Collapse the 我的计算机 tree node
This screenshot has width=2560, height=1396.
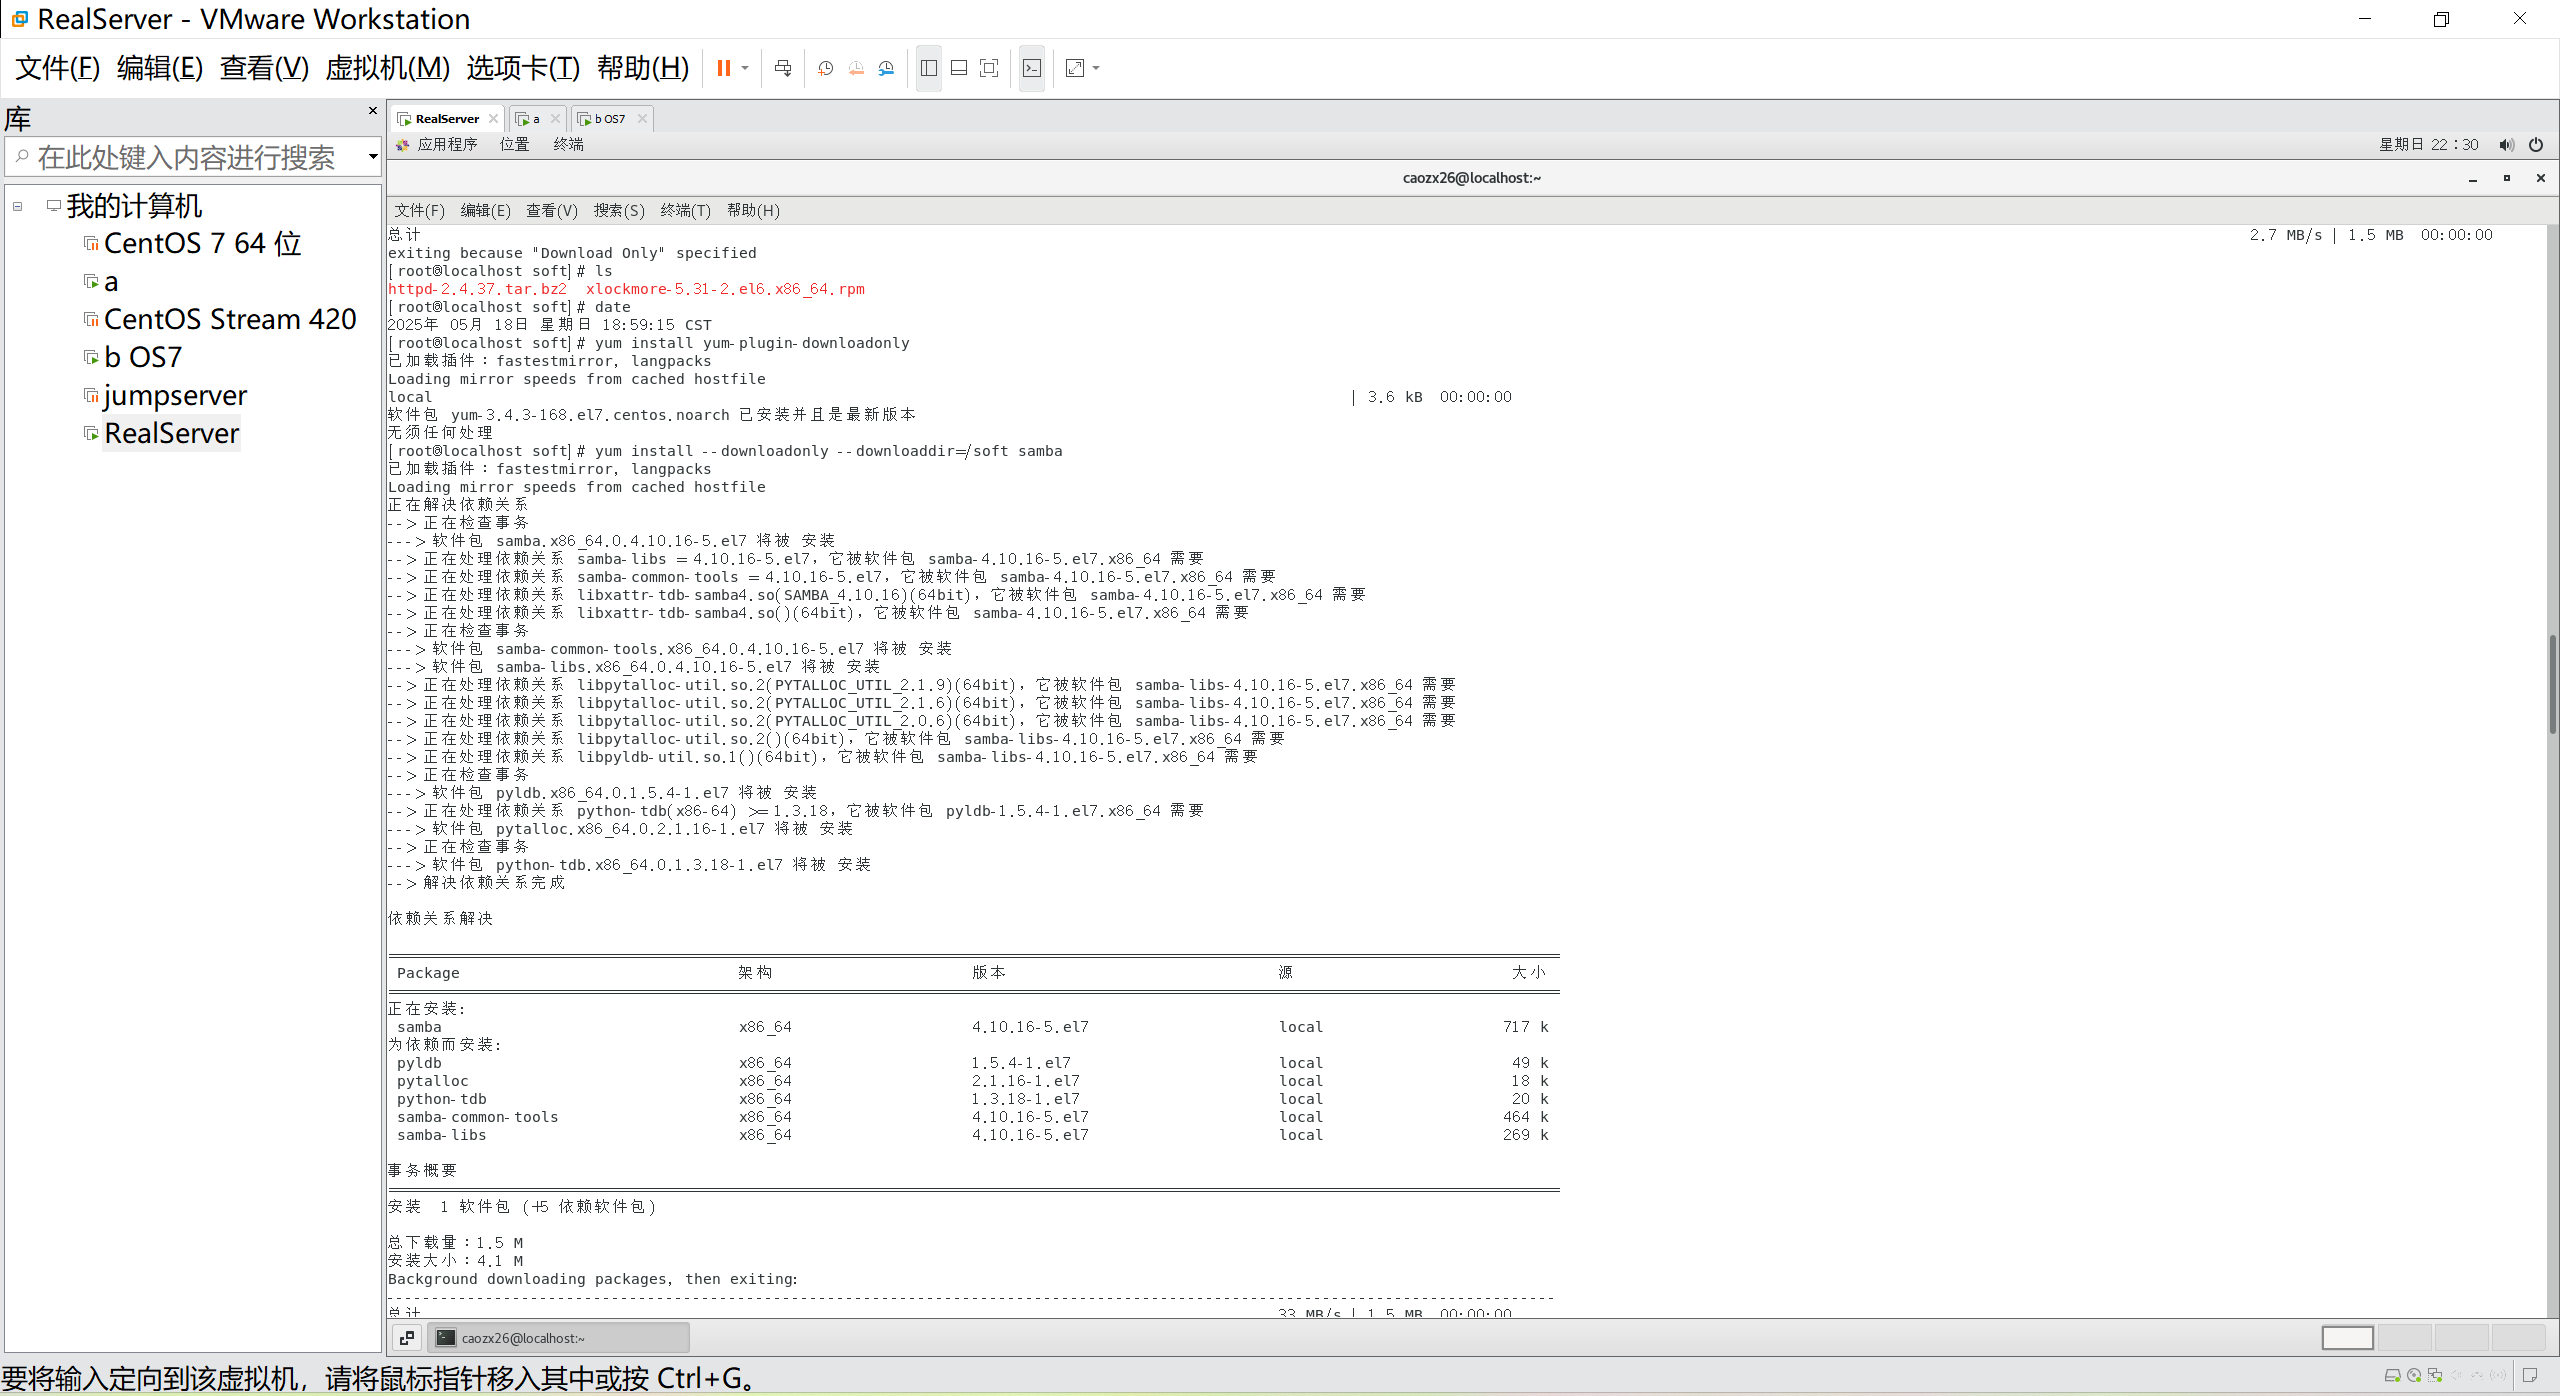[x=18, y=206]
